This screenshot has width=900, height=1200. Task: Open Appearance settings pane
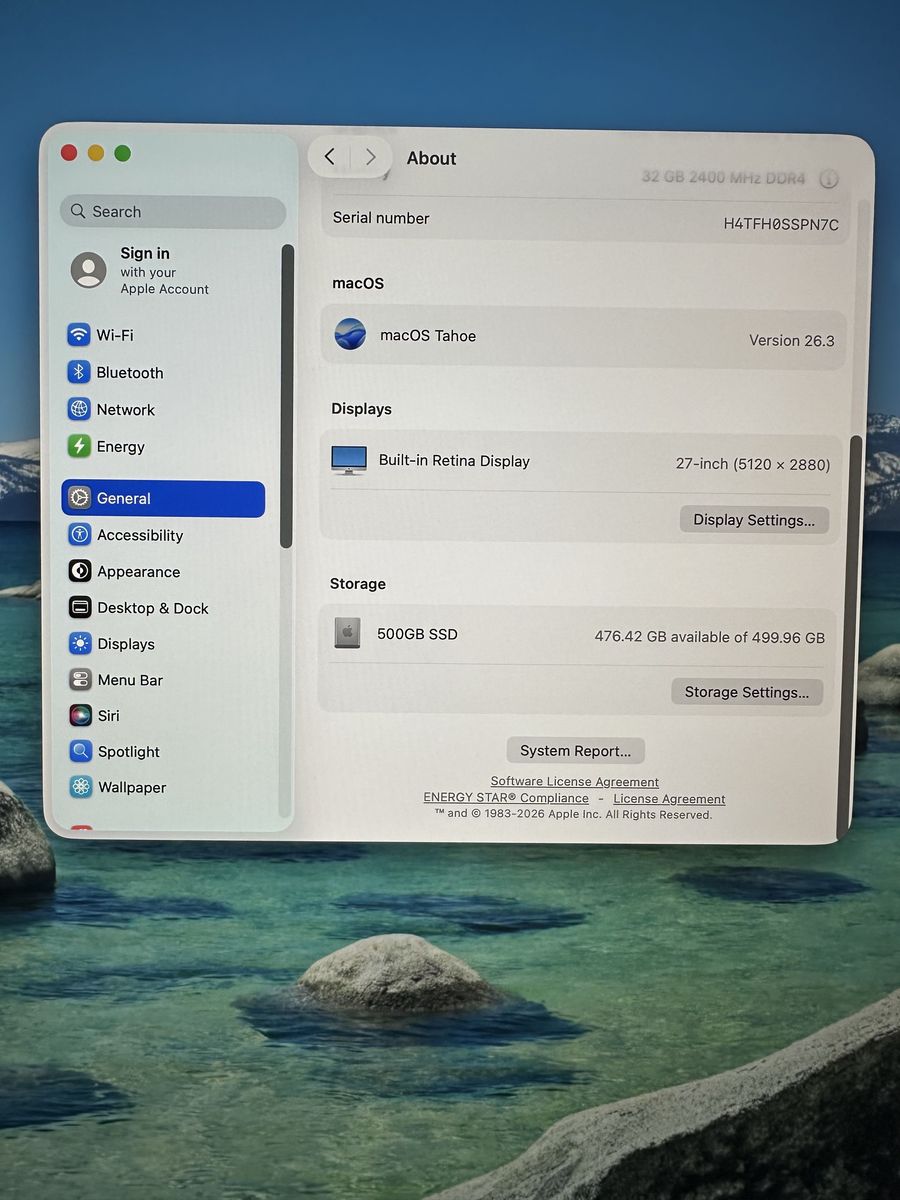click(x=138, y=572)
